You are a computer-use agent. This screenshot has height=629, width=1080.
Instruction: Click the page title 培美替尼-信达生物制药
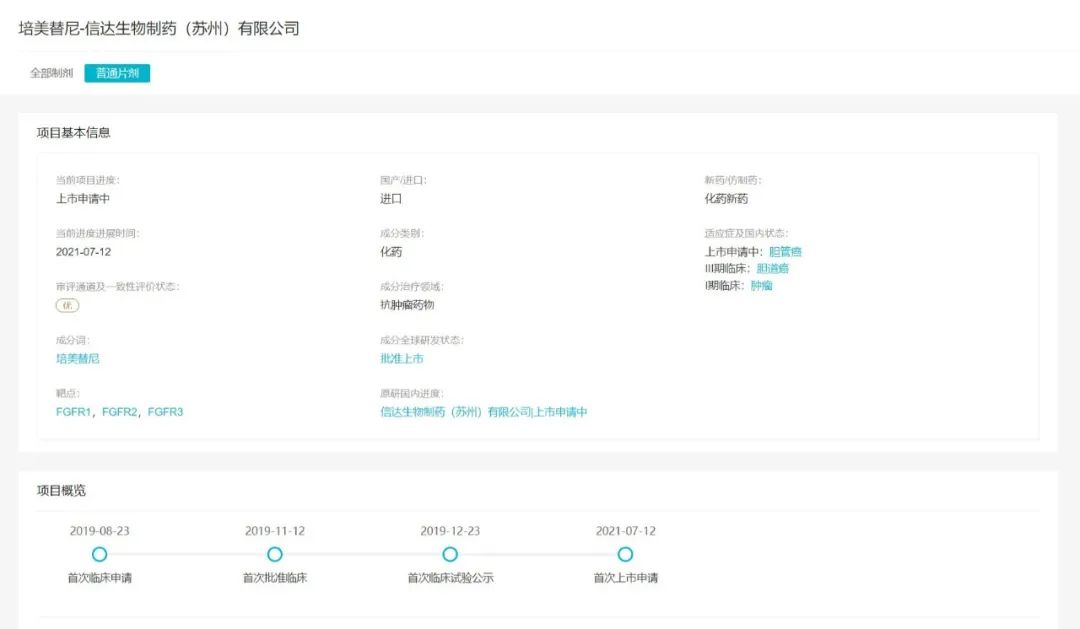pyautogui.click(x=159, y=28)
